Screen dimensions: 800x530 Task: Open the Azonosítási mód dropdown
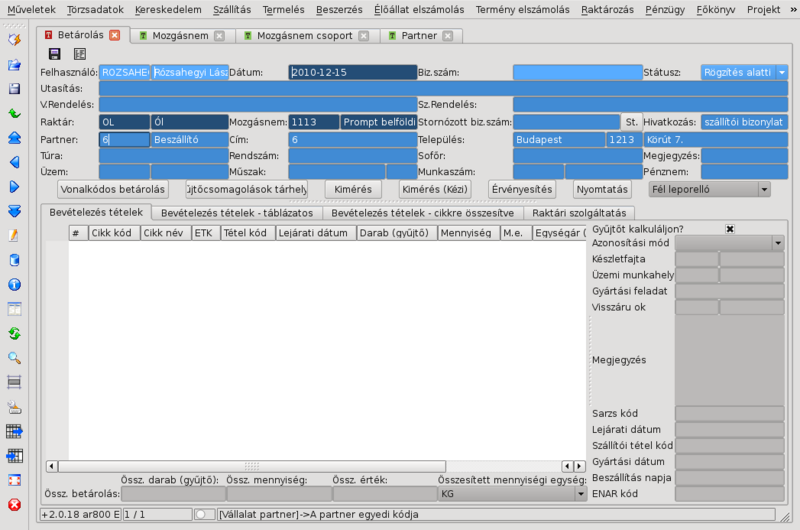coord(778,243)
